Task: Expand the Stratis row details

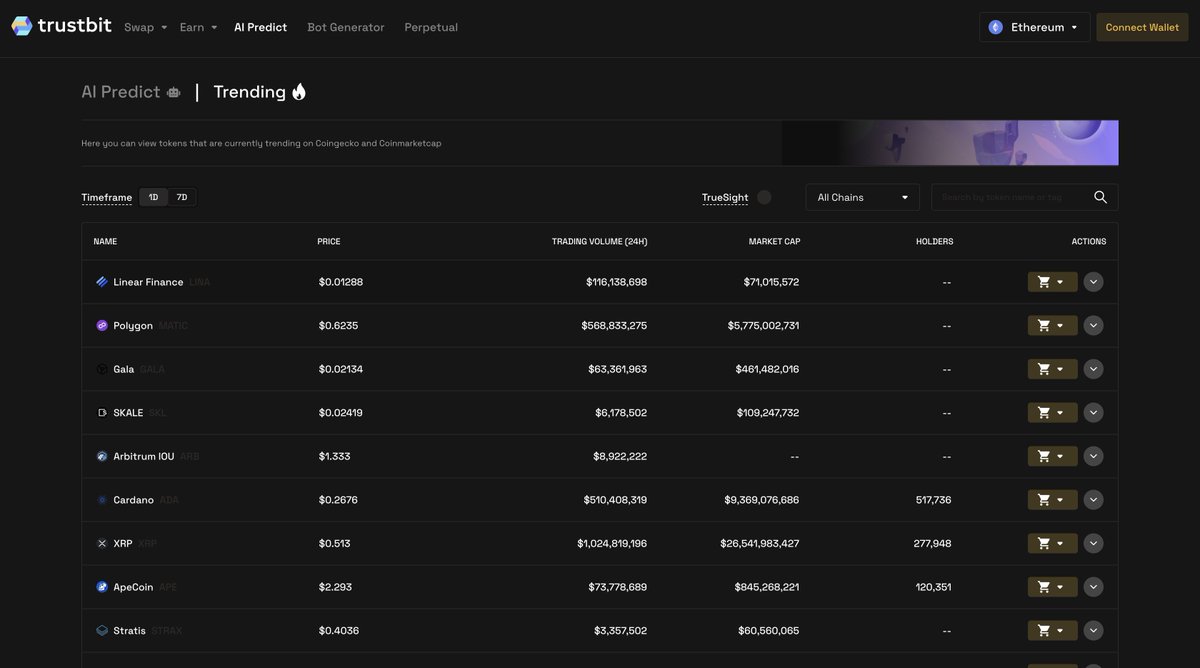Action: click(x=1094, y=631)
